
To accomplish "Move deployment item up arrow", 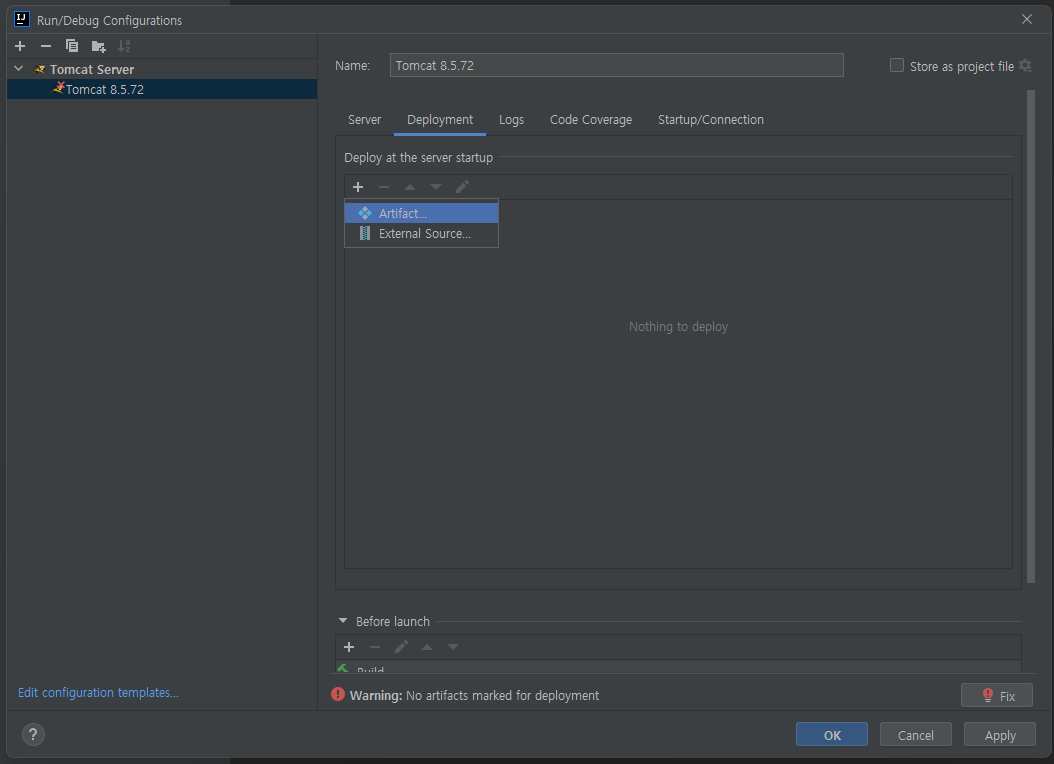I will coord(409,187).
